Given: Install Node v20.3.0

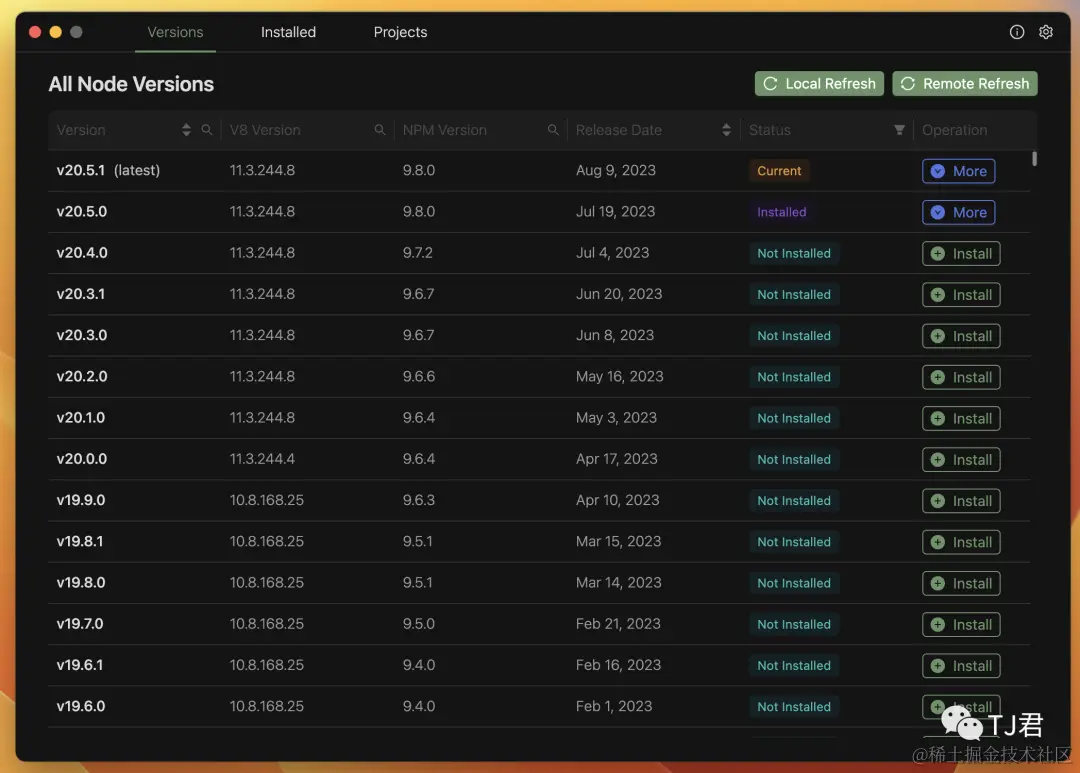Looking at the screenshot, I should [961, 336].
